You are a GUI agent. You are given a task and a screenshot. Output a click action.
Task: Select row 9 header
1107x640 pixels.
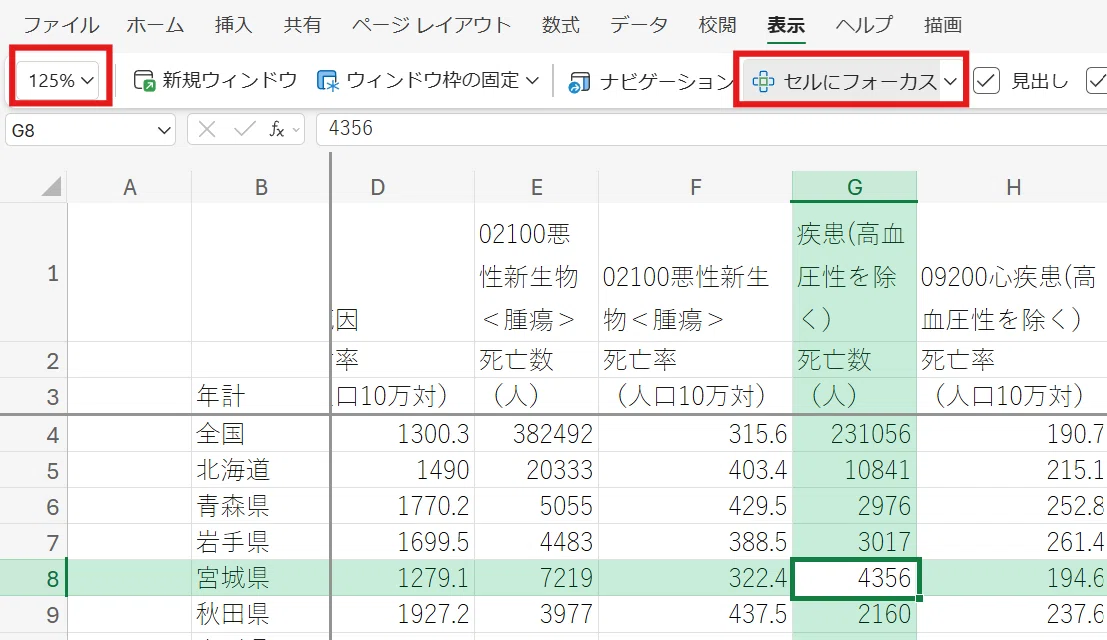click(x=33, y=614)
